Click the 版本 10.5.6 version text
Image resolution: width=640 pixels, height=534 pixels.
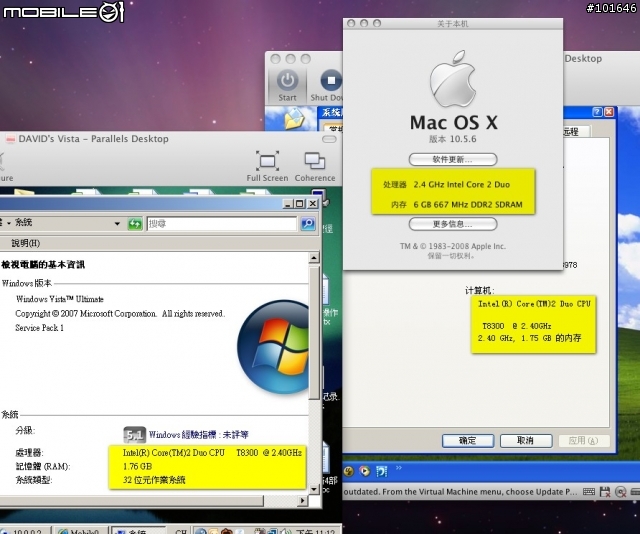point(453,139)
